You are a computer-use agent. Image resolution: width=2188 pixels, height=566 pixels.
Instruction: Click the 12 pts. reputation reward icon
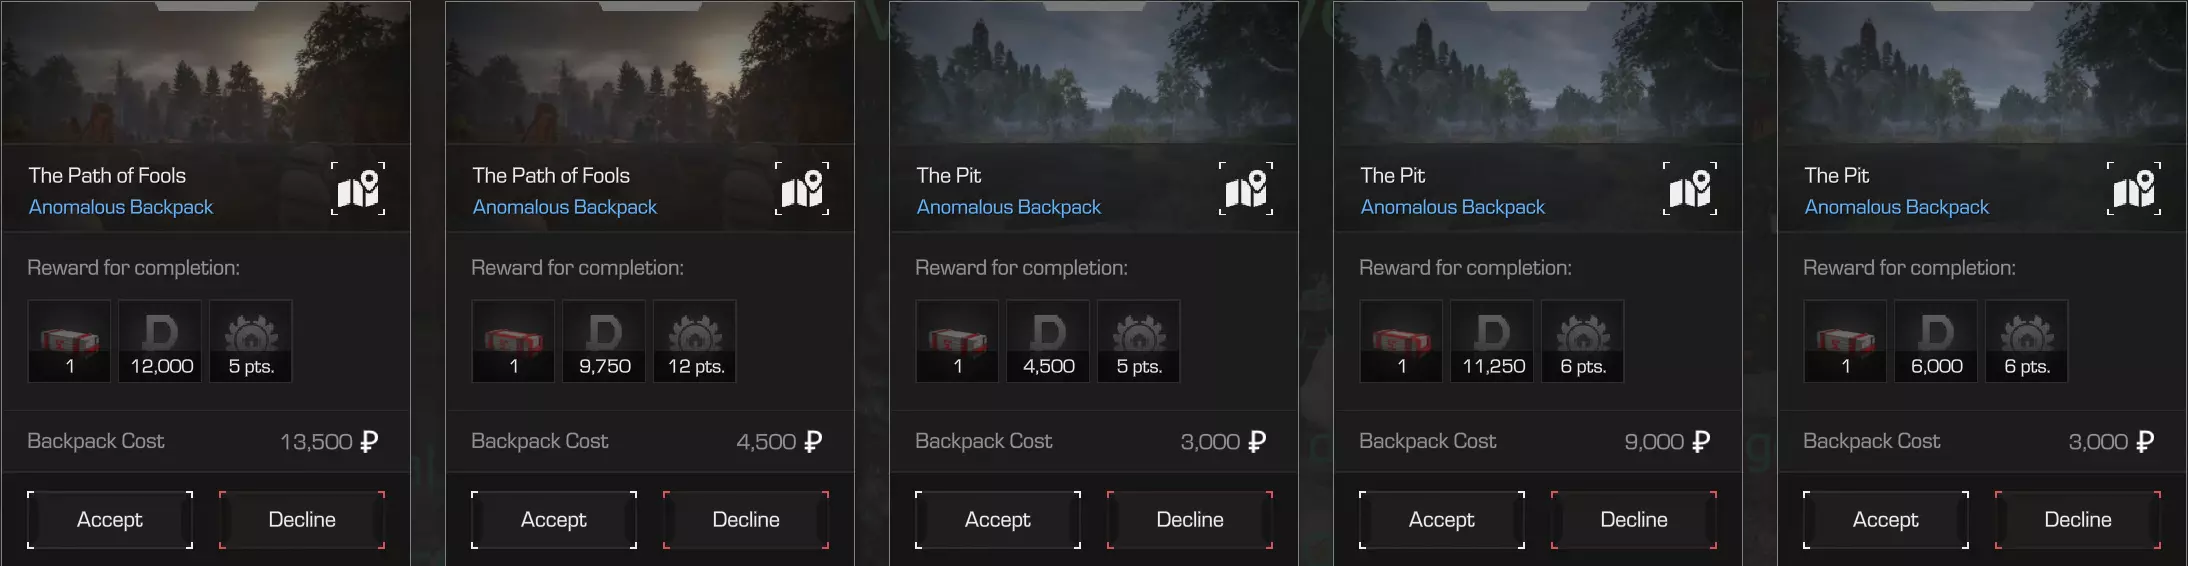click(x=695, y=341)
